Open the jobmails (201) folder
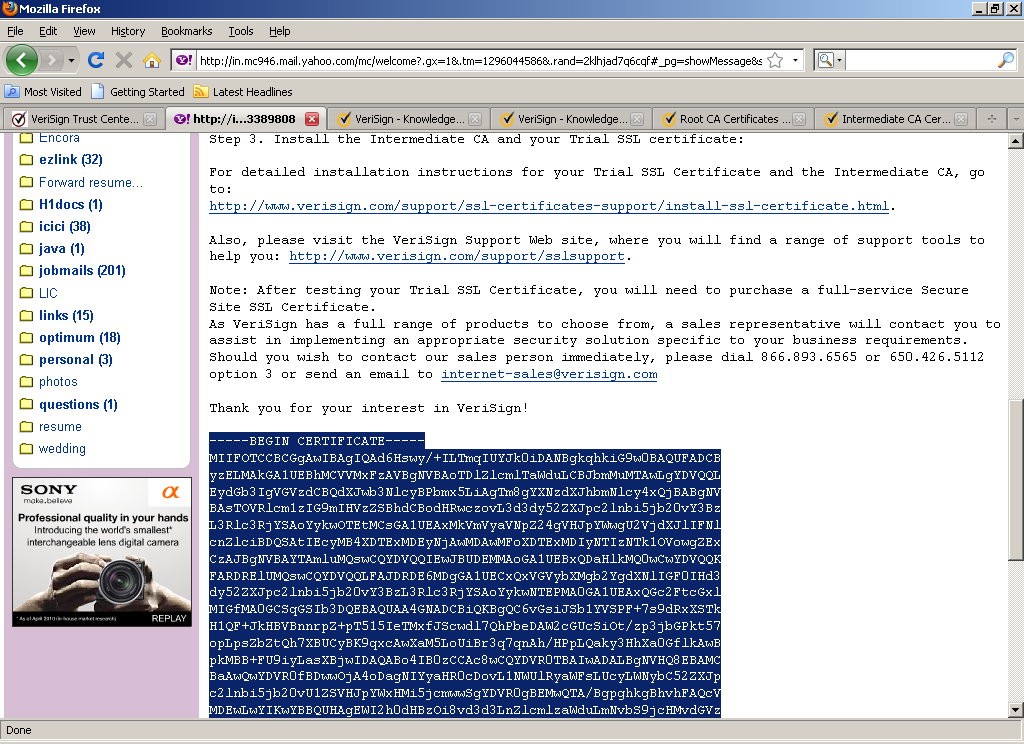The width and height of the screenshot is (1024, 744). click(82, 270)
